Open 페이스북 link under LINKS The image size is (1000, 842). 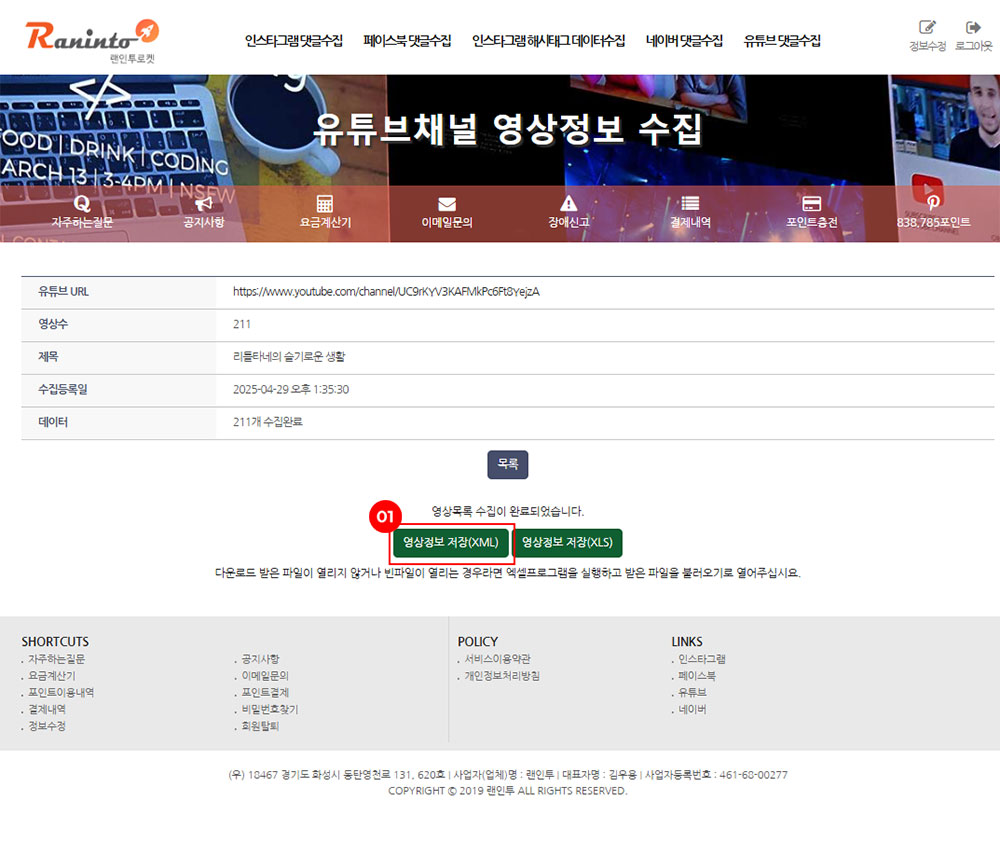pos(696,676)
